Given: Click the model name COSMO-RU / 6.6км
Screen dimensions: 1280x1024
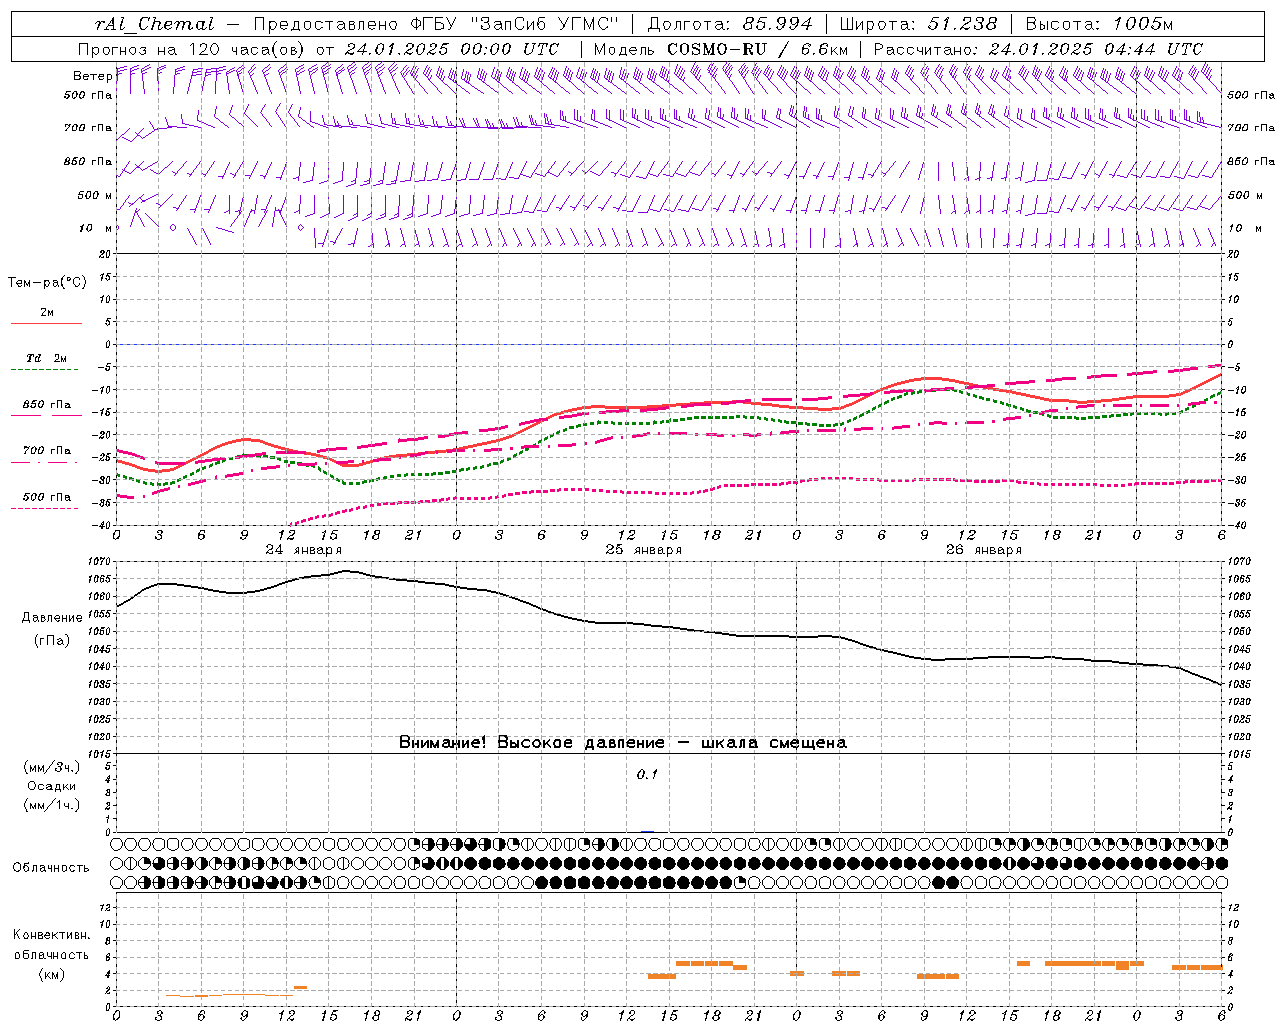Looking at the screenshot, I should click(758, 49).
